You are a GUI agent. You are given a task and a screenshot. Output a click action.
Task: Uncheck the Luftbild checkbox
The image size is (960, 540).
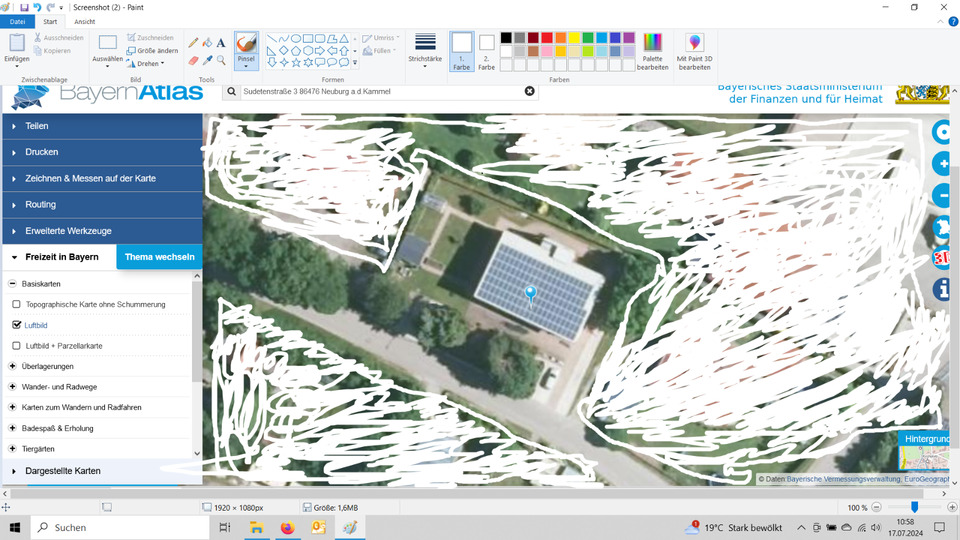pyautogui.click(x=17, y=325)
